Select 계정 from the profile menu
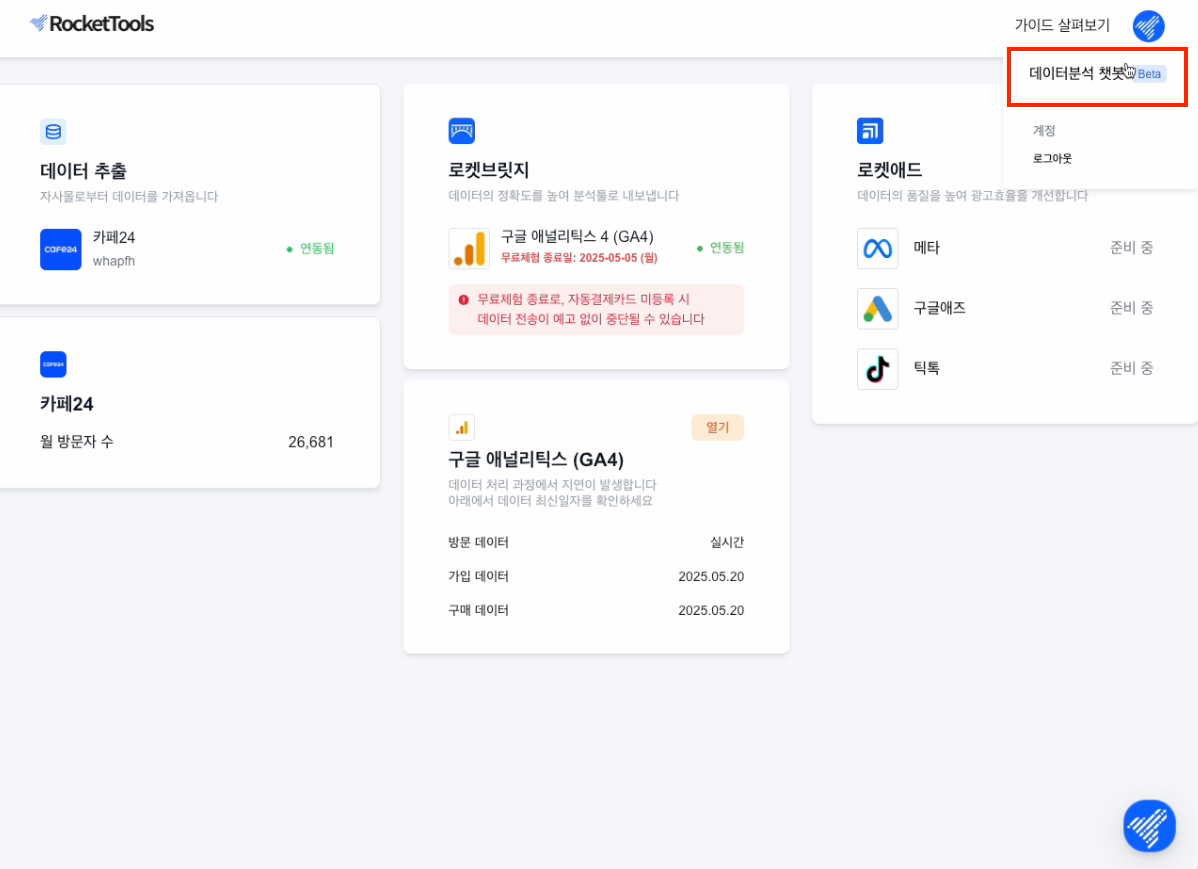 click(x=1044, y=131)
